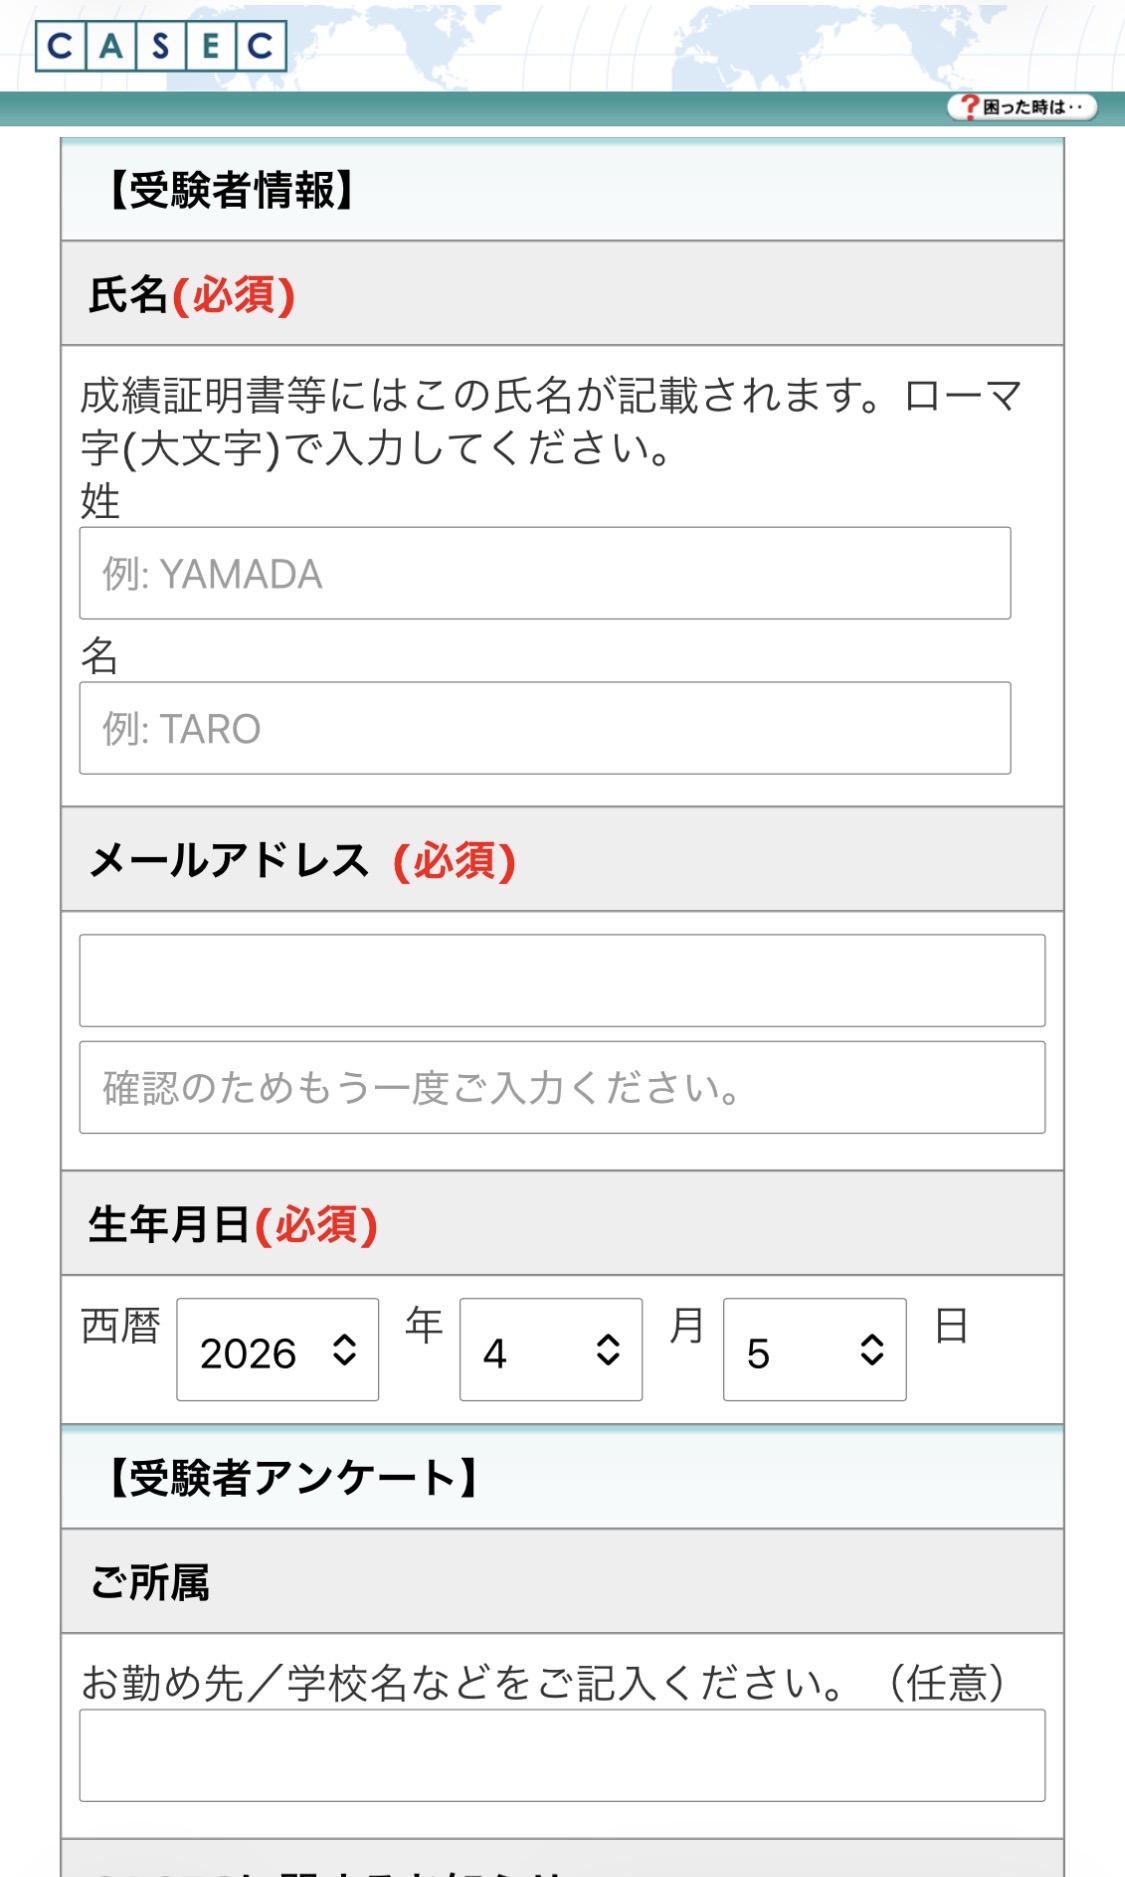This screenshot has height=1877, width=1125.
Task: Open the year selector showing 2026
Action: (278, 1351)
